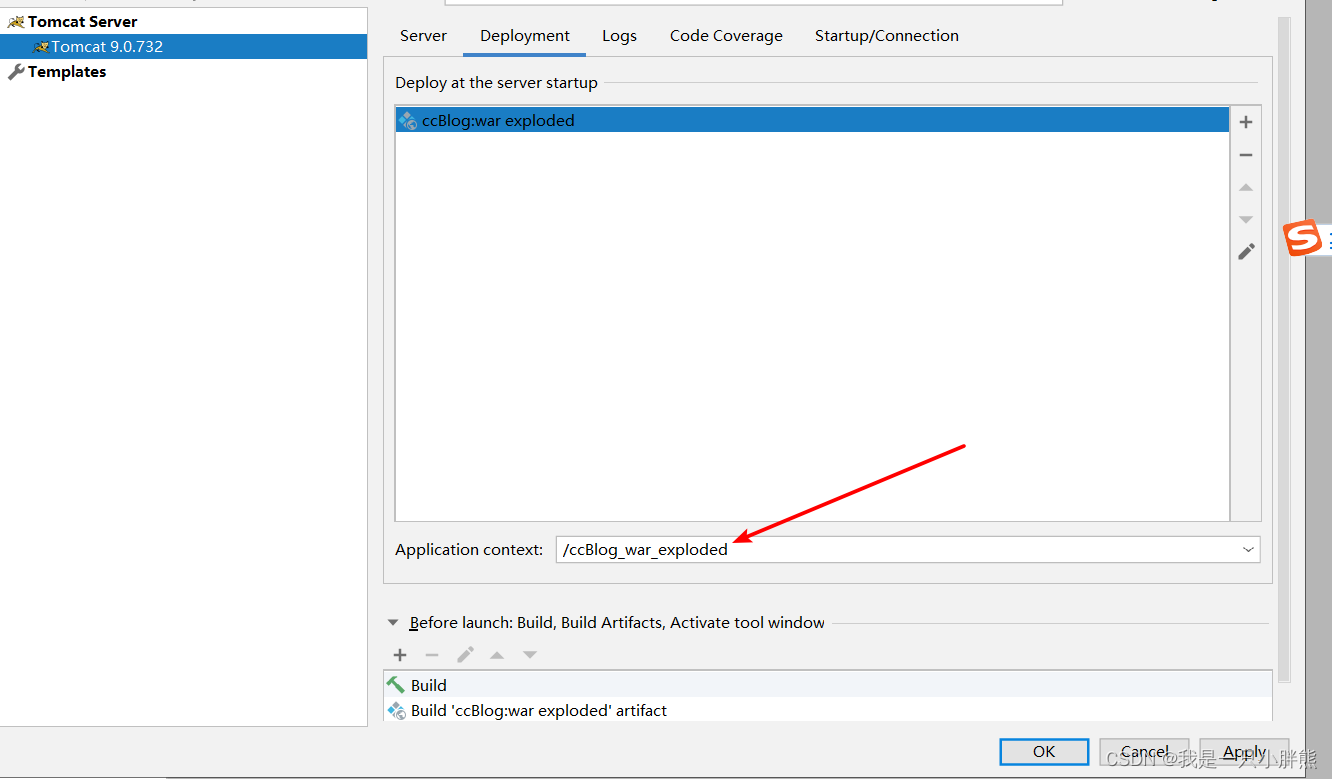Select Tomcat 9.0.732 run configuration

point(184,47)
